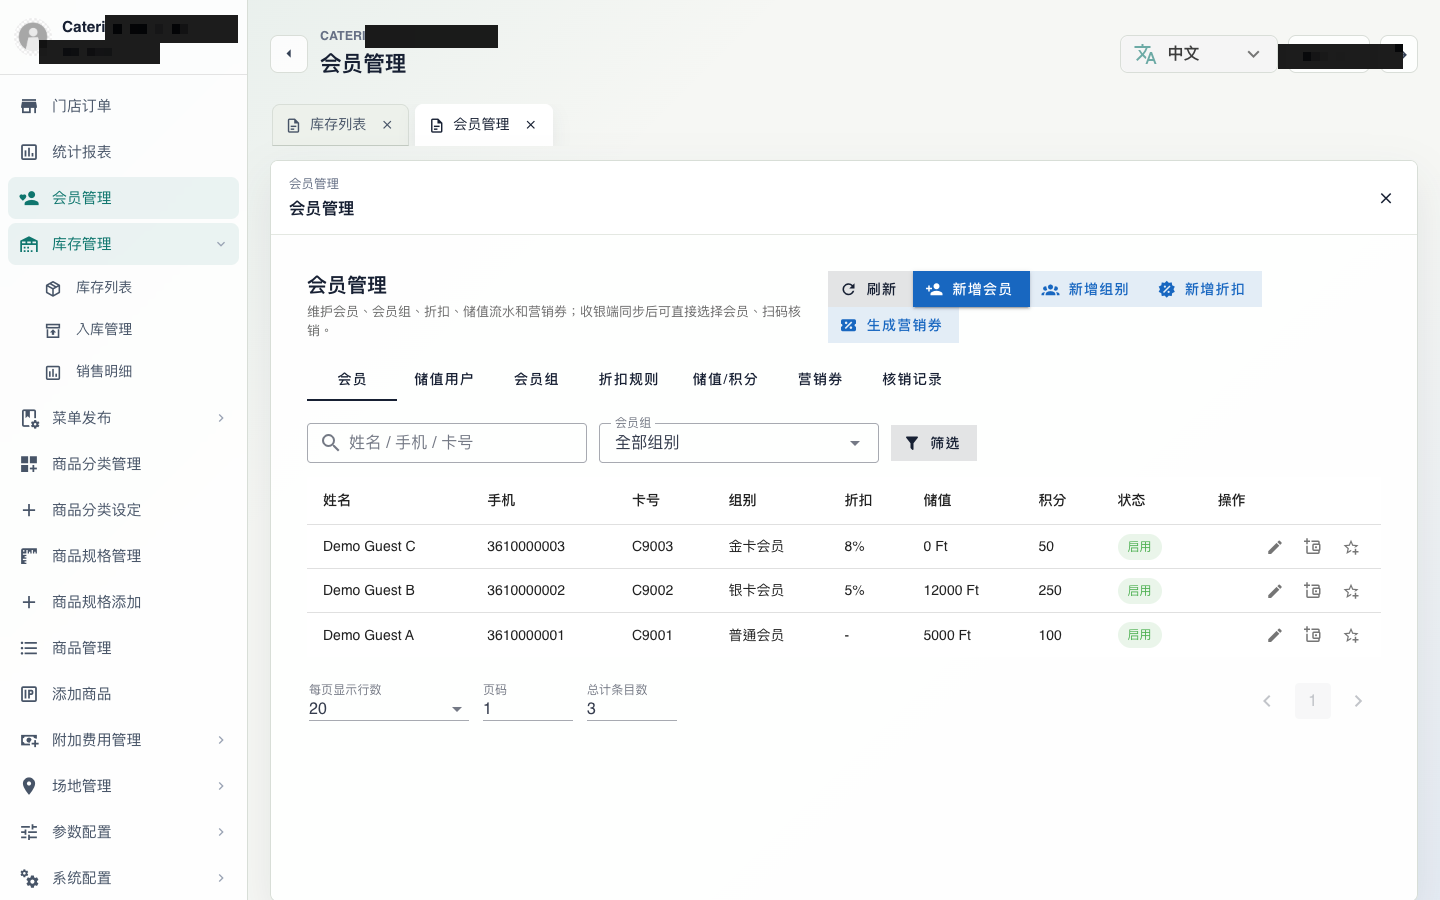Click the 新增组别 button
Viewport: 1440px width, 900px height.
pyautogui.click(x=1087, y=289)
